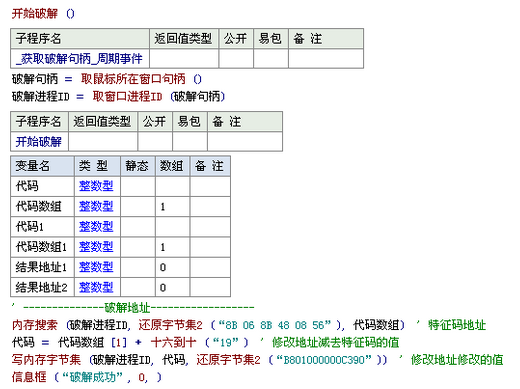520x389 pixels.
Task: Click variable name cell 结果地址1
Action: 42,267
